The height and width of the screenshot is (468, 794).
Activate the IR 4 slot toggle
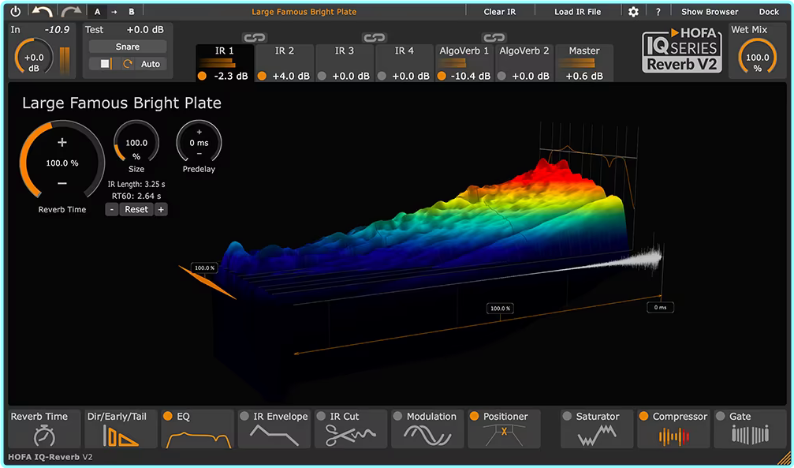coord(382,76)
